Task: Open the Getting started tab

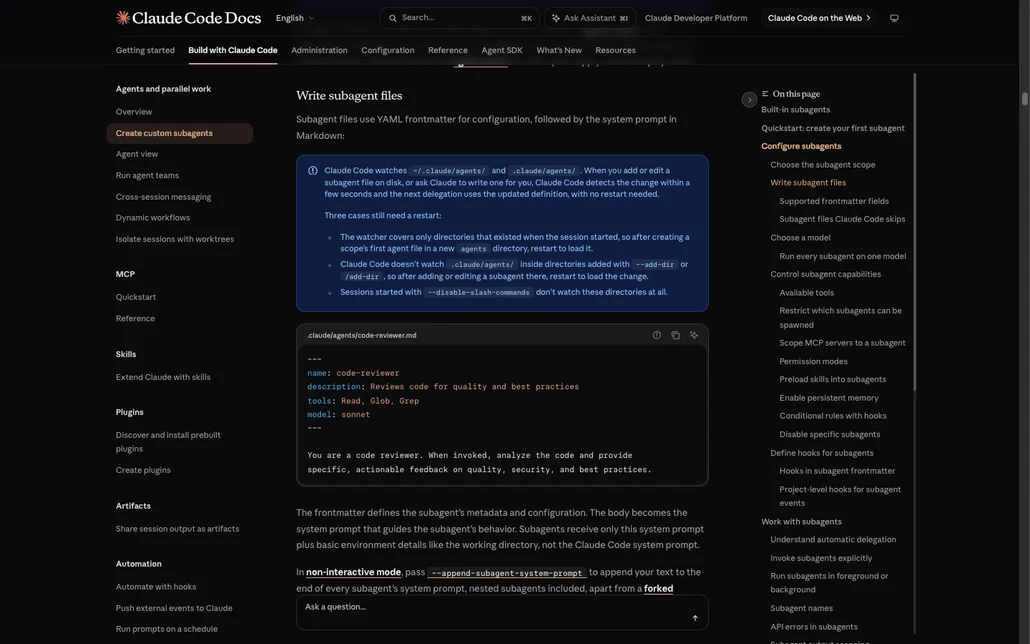Action: [x=145, y=50]
